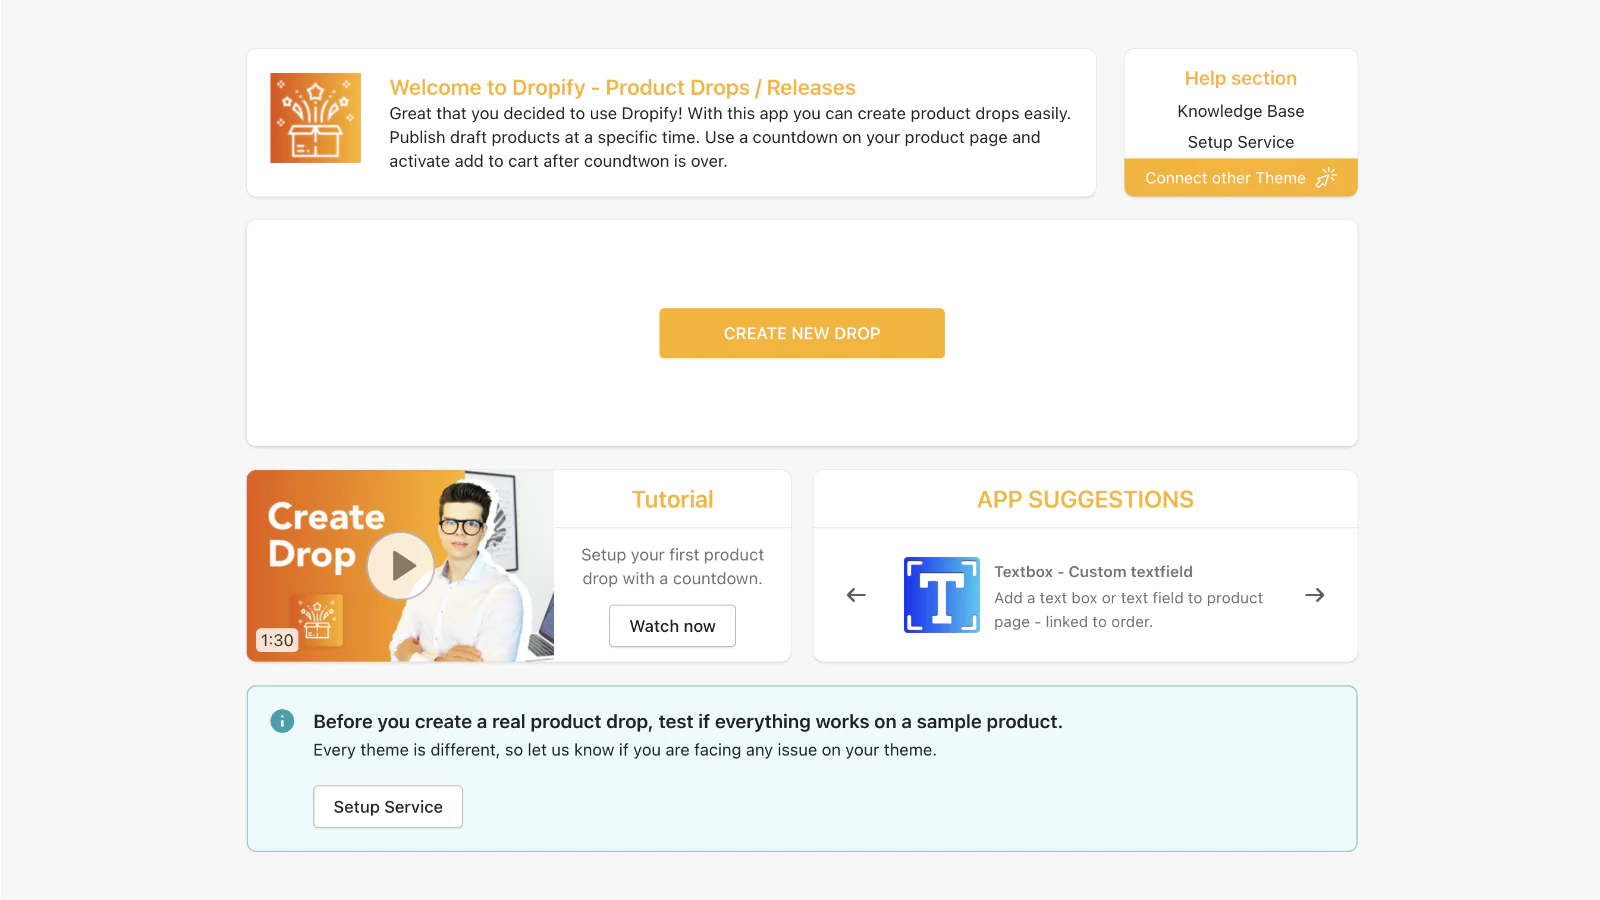Click the small gift box icon on video thumbnail
The height and width of the screenshot is (900, 1600).
317,619
